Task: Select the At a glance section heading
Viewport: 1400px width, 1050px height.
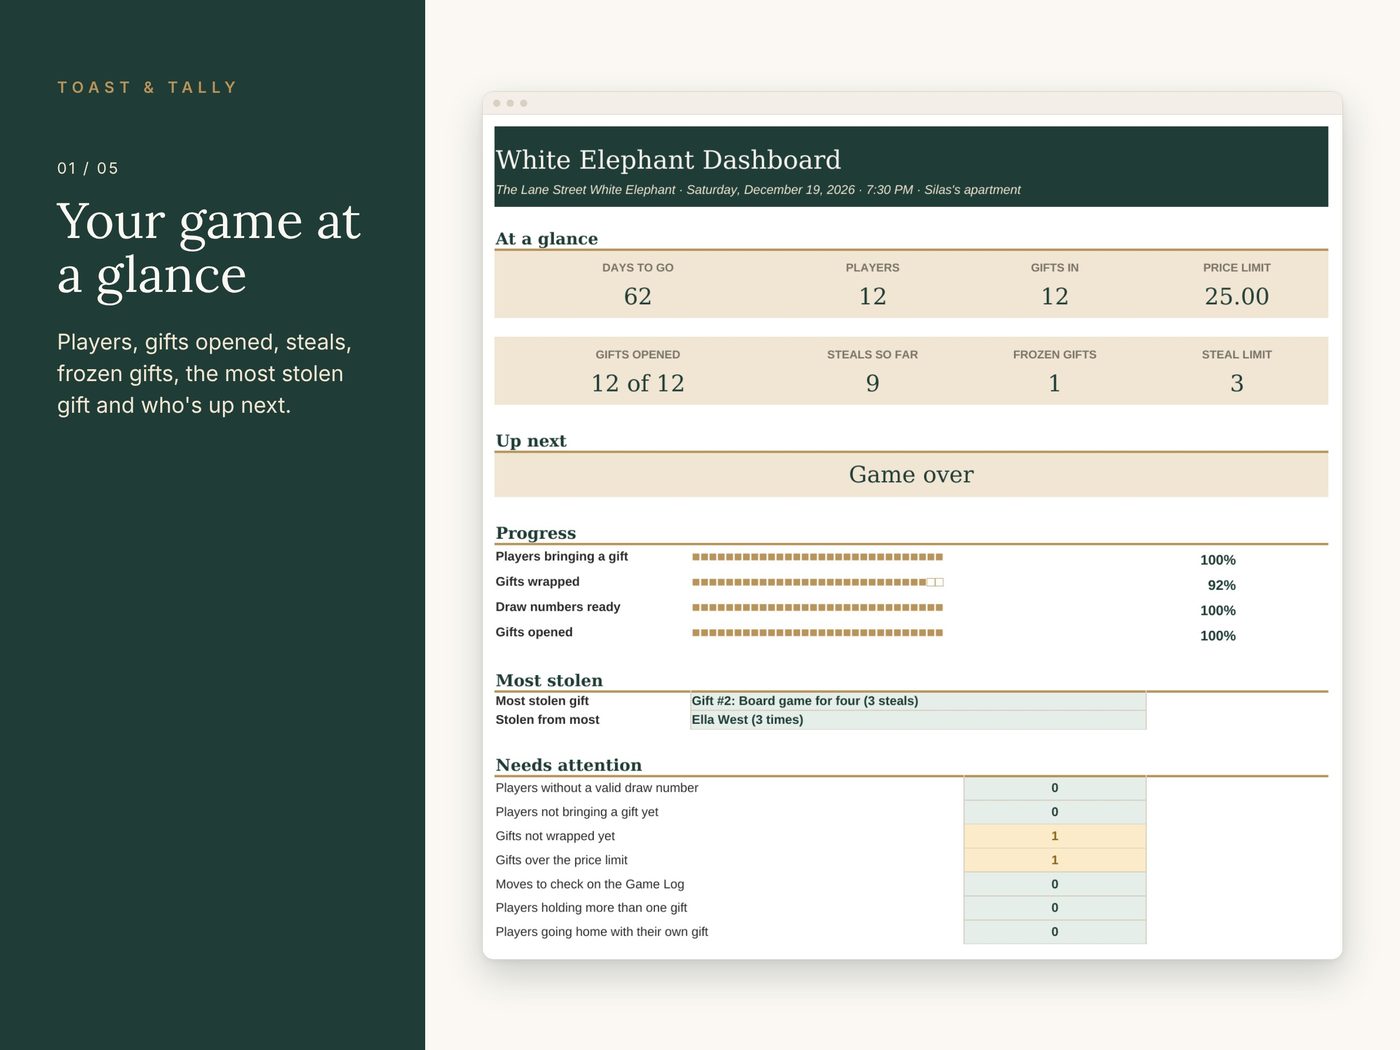Action: pyautogui.click(x=547, y=239)
